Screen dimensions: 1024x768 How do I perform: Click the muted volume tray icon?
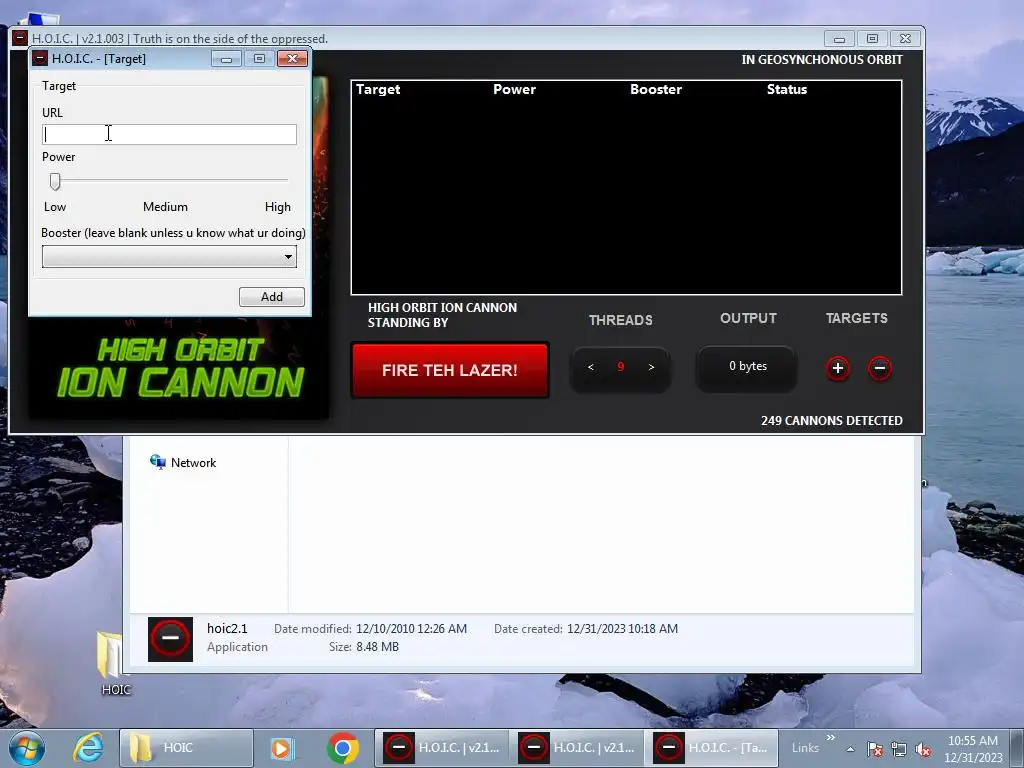923,749
